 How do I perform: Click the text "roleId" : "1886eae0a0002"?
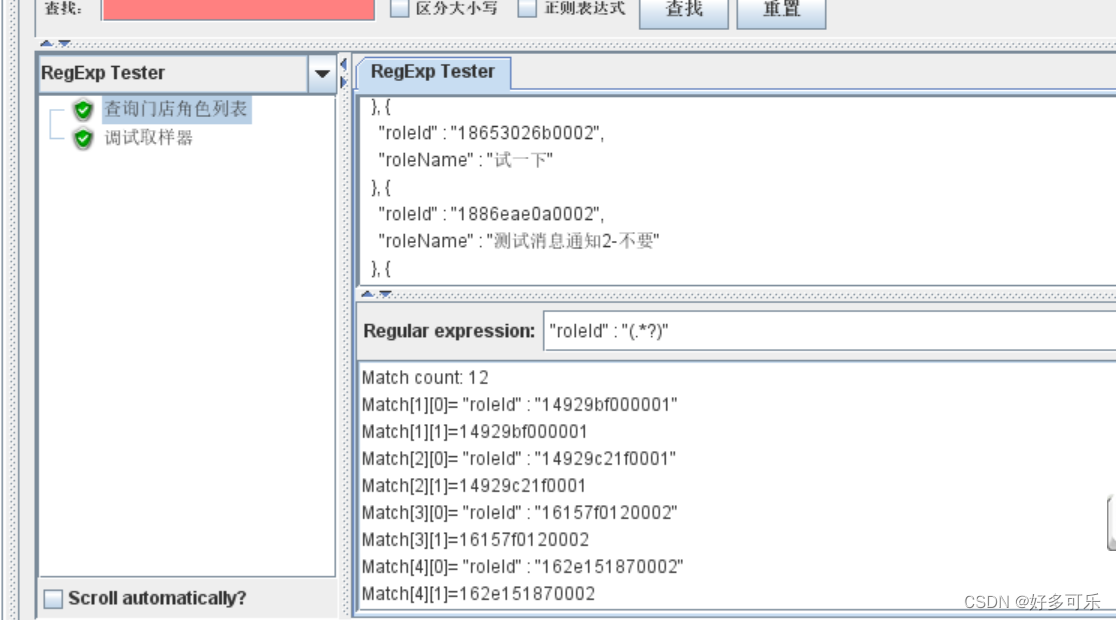(x=491, y=214)
